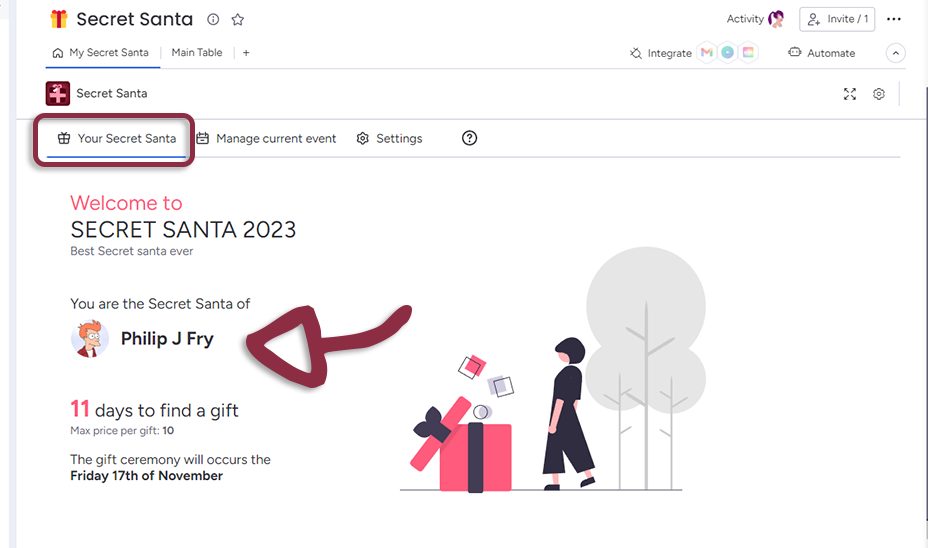The width and height of the screenshot is (929, 548).
Task: Click the board info icon beside the title
Action: (213, 20)
